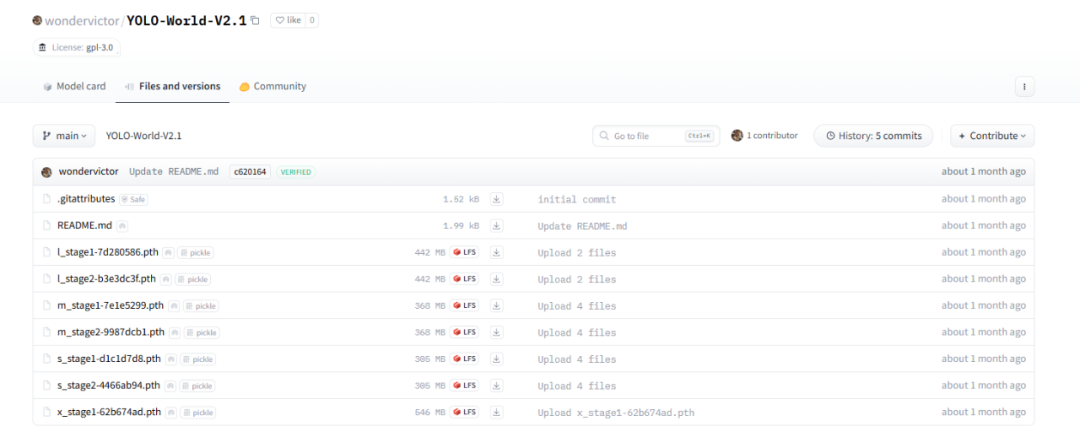
Task: Open the README.md file
Action: (84, 225)
